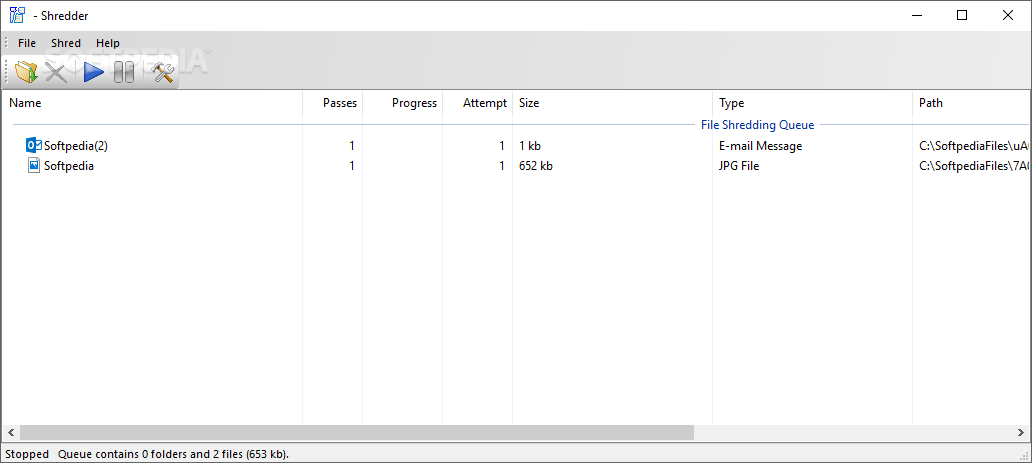Click the Shredder app icon in title bar
Image resolution: width=1032 pixels, height=463 pixels.
click(x=17, y=15)
